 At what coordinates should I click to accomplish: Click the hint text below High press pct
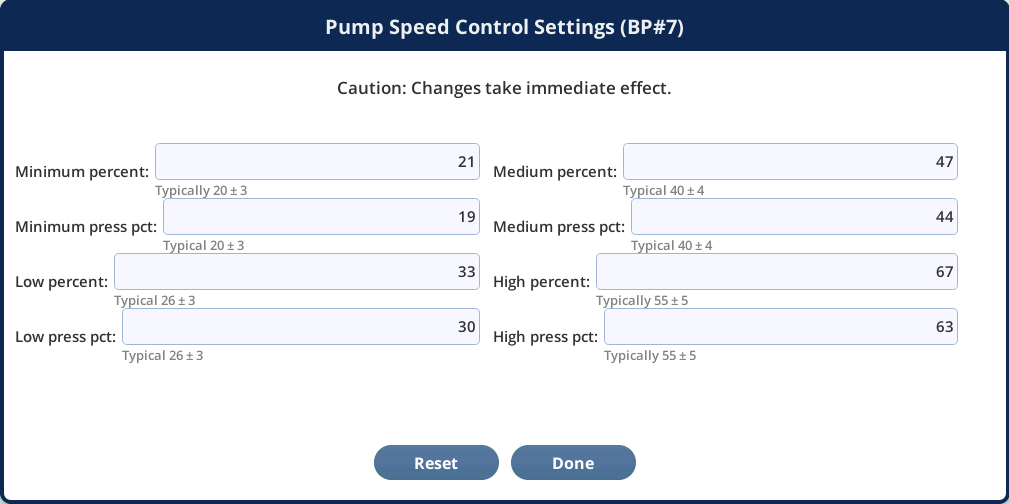(650, 355)
